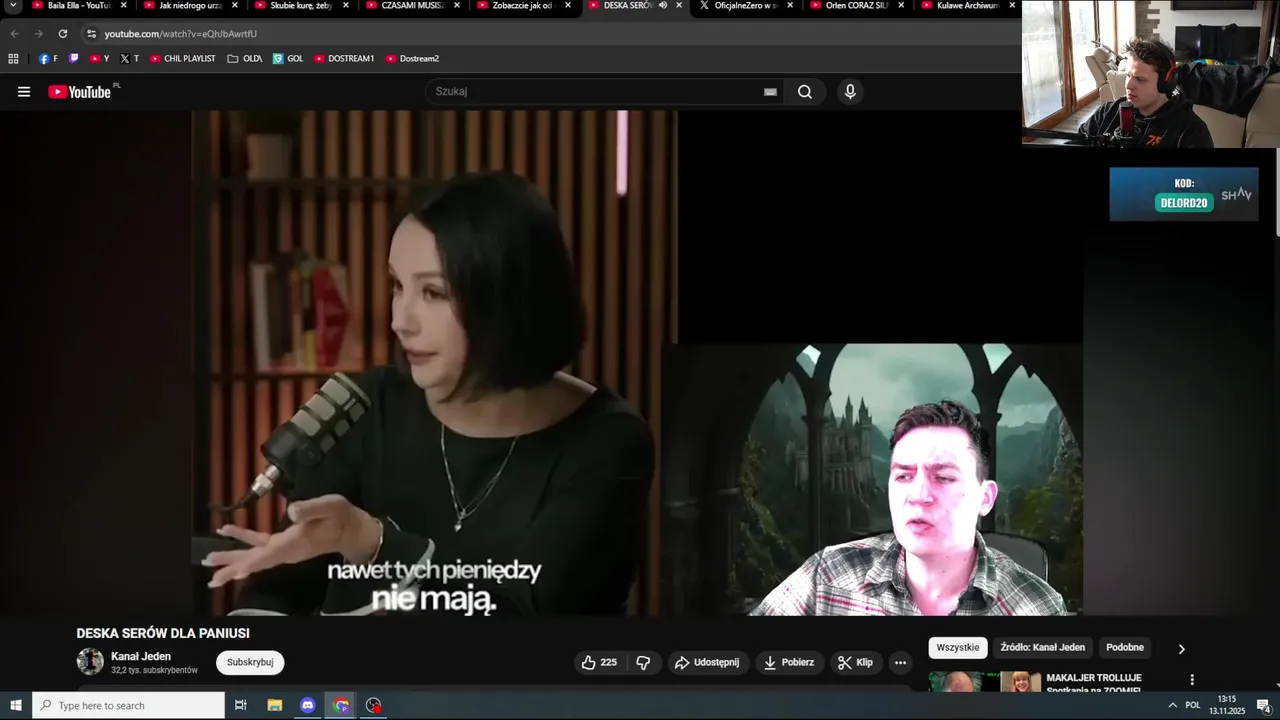Open the YouTube Y bookmark
1280x720 pixels.
100,59
